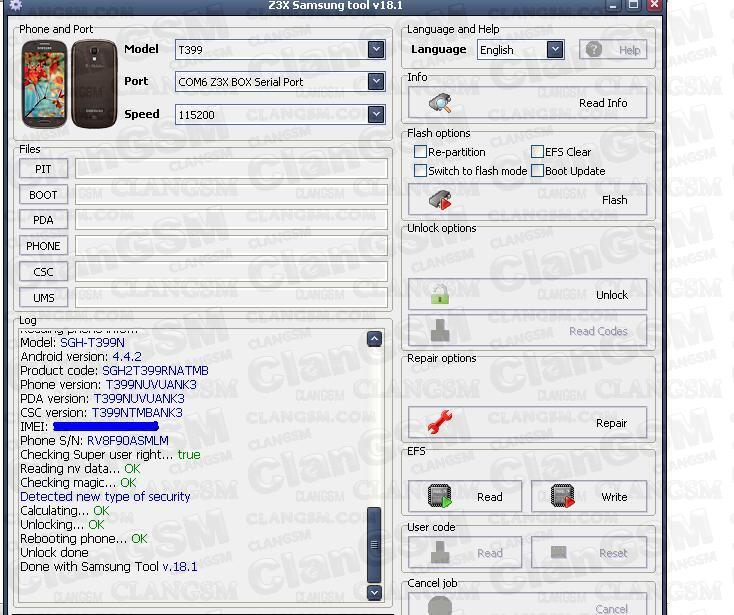Click the PDA file path field
This screenshot has width=734, height=615.
(x=231, y=220)
